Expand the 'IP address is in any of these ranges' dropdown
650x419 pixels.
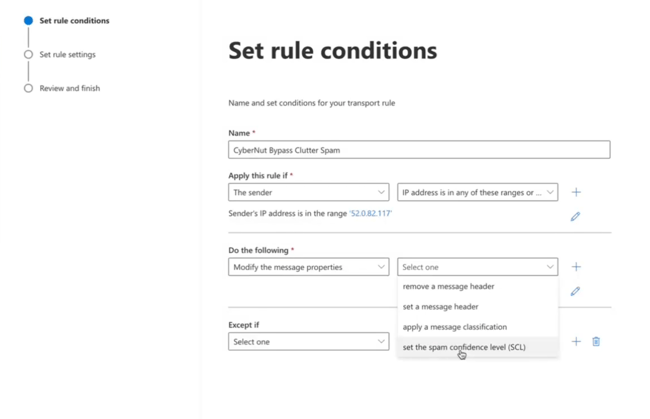click(x=477, y=192)
